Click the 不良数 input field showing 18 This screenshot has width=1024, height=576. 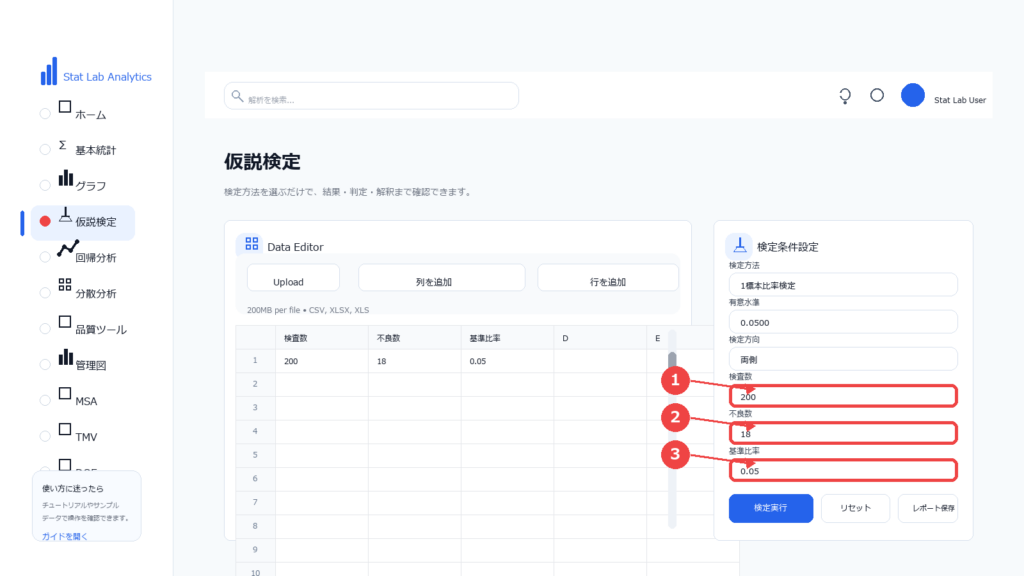[x=843, y=433]
